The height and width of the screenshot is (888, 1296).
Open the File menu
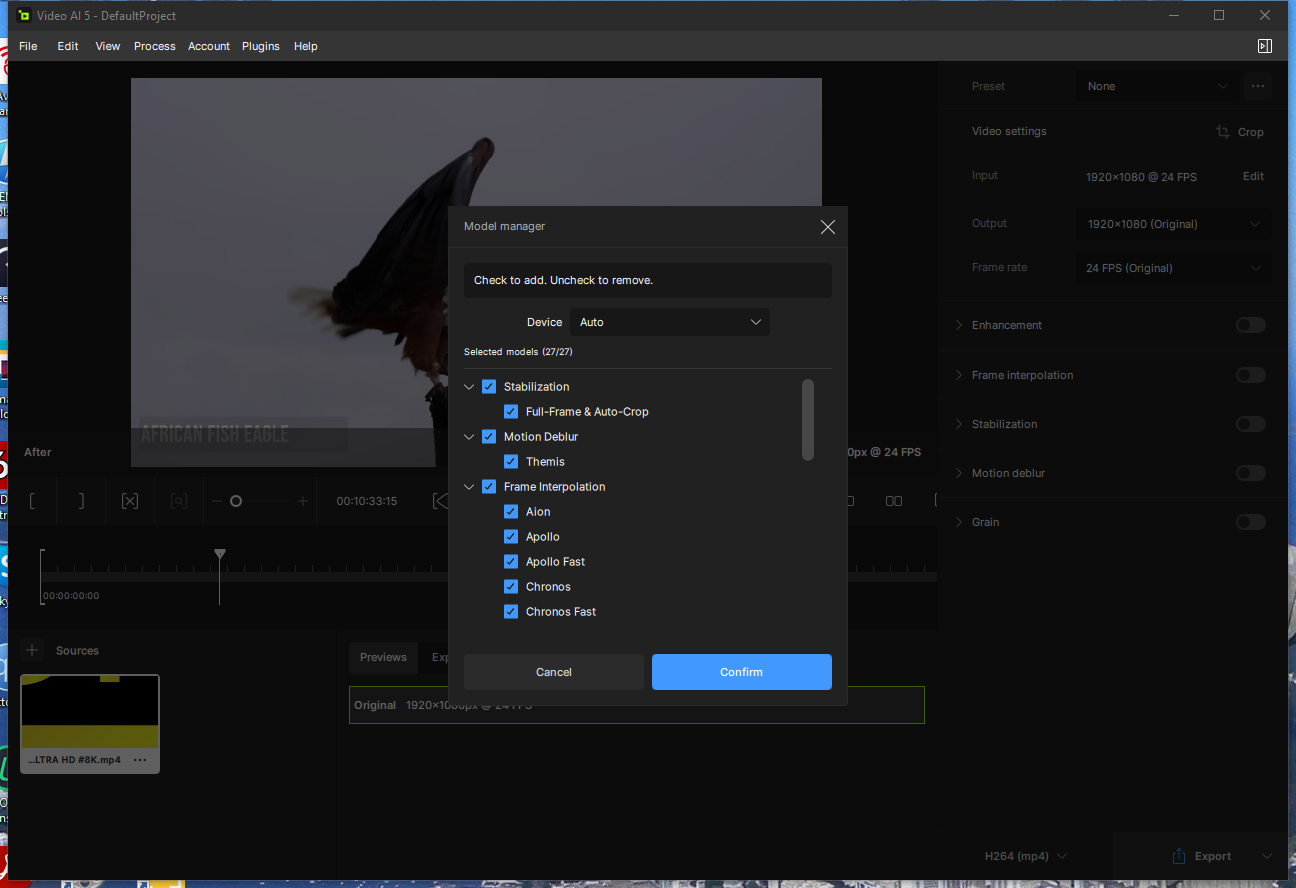coord(28,46)
